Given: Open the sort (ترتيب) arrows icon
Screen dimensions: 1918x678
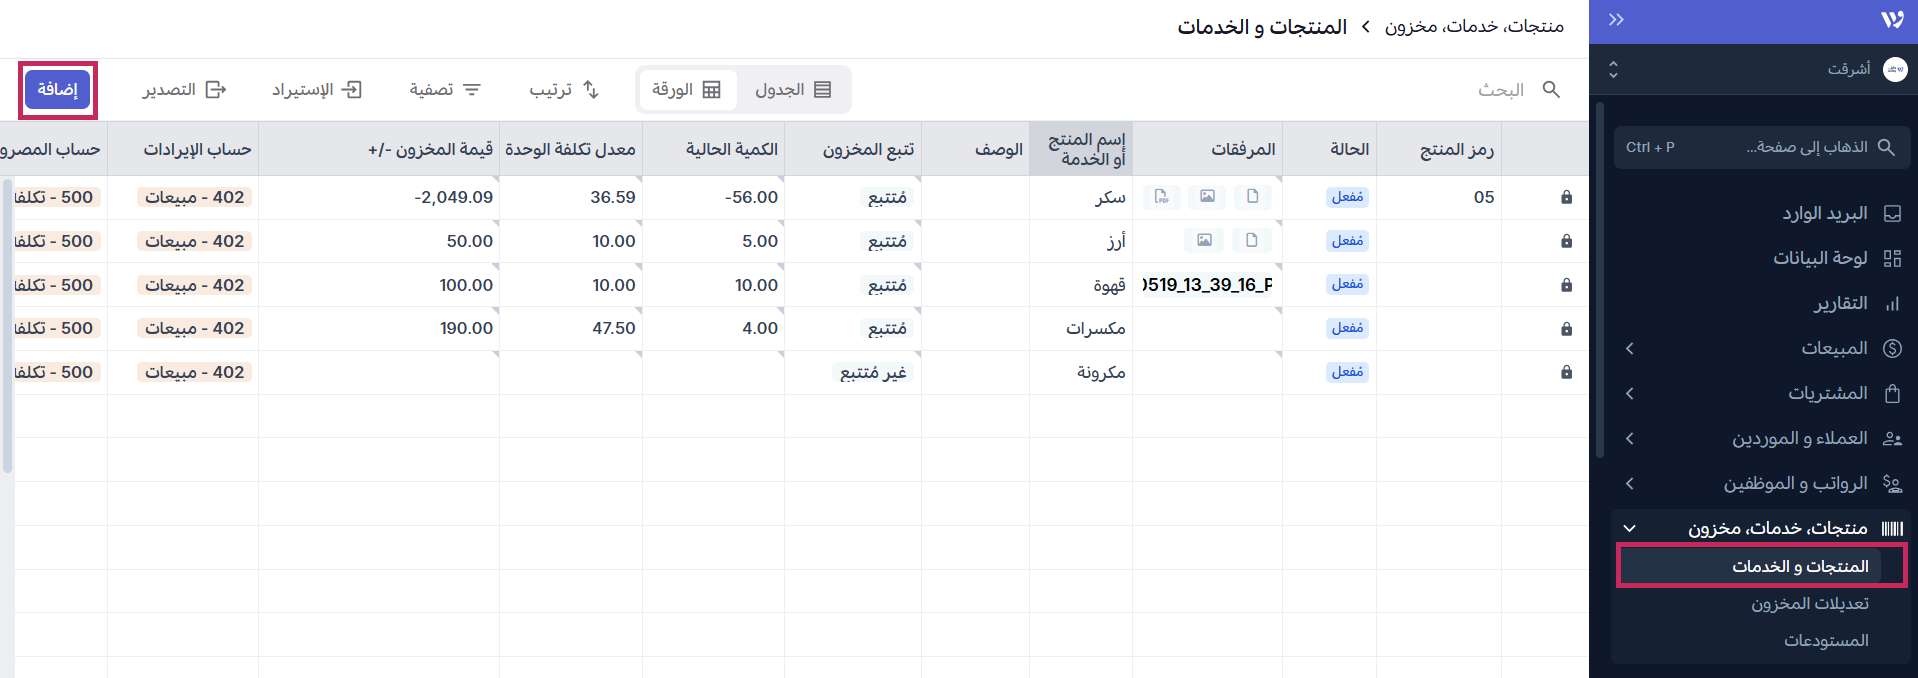Looking at the screenshot, I should (x=591, y=90).
